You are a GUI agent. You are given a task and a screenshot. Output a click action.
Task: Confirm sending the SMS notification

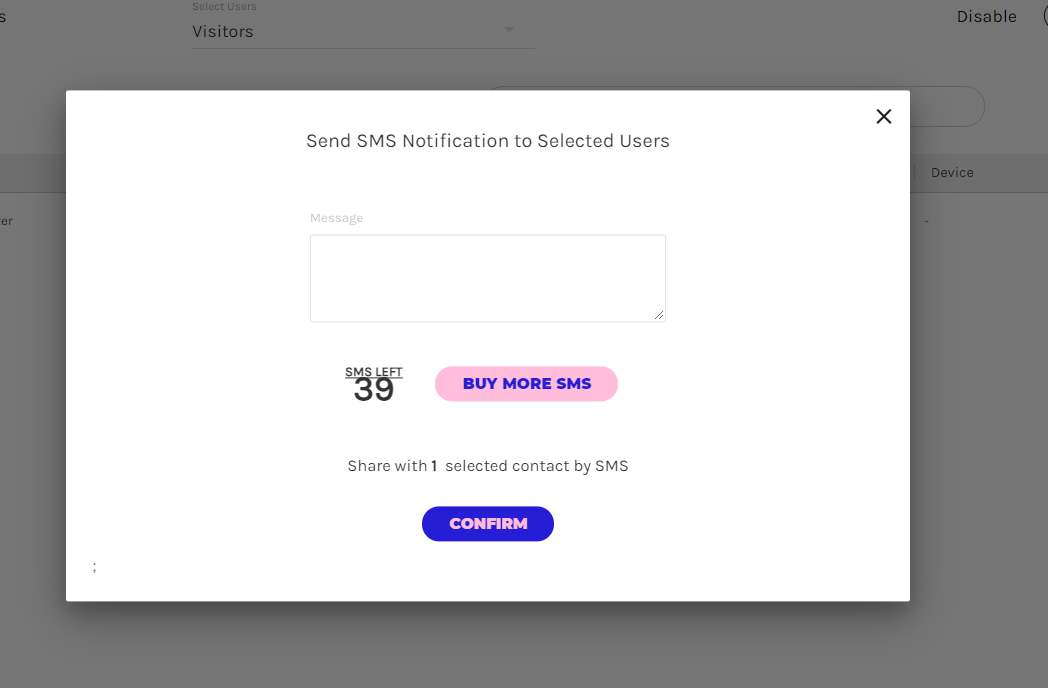tap(487, 524)
